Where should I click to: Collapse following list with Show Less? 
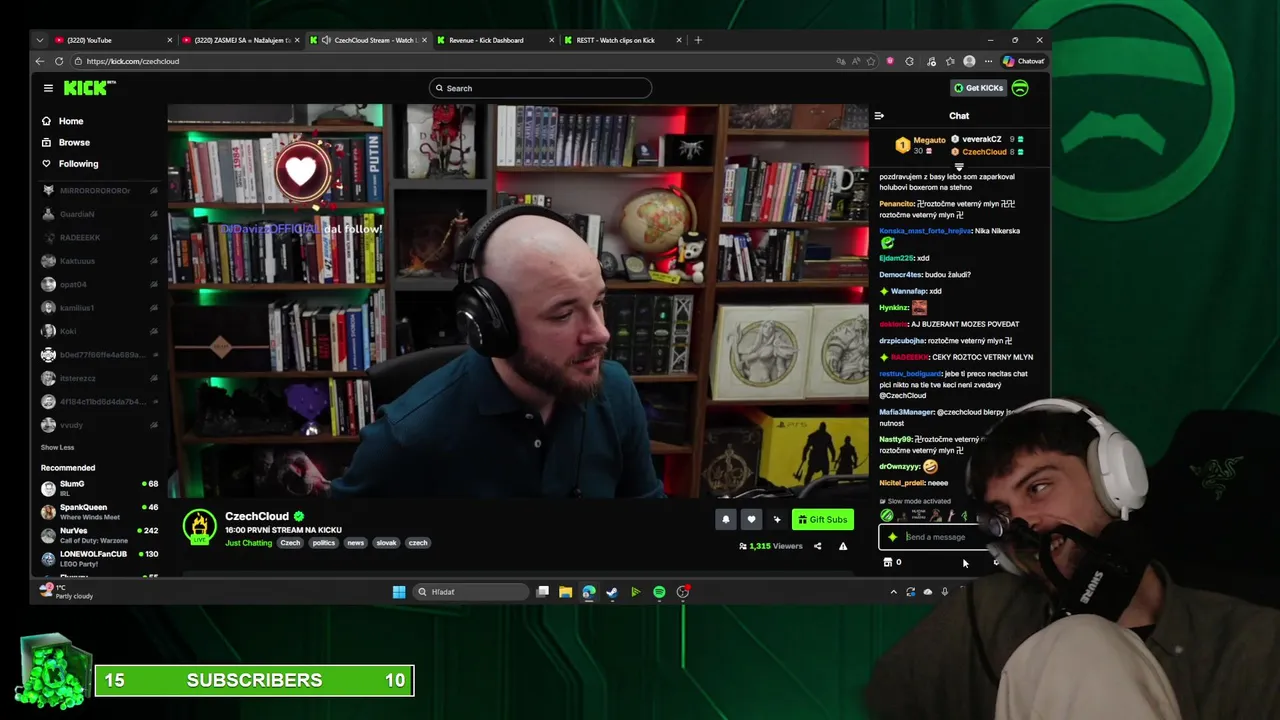(x=57, y=447)
